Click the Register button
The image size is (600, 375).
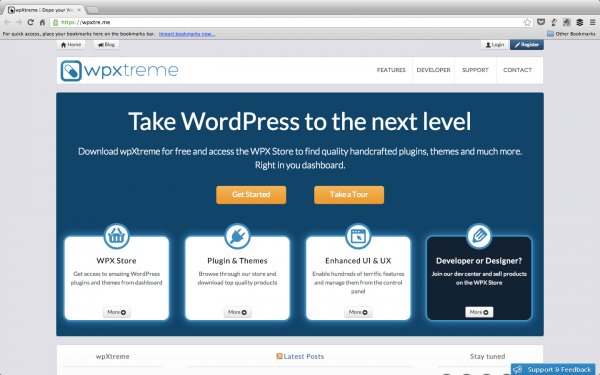pyautogui.click(x=527, y=45)
